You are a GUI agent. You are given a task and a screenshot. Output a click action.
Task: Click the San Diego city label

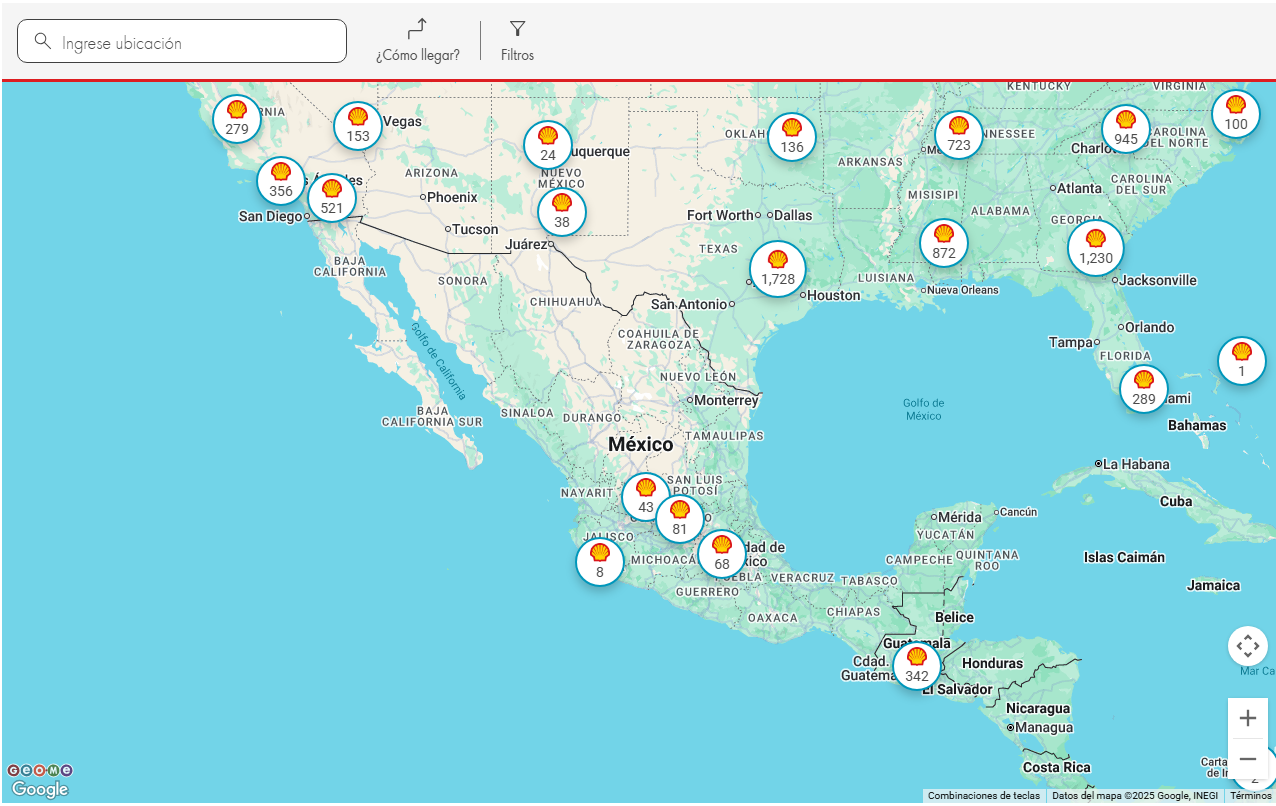coord(270,216)
